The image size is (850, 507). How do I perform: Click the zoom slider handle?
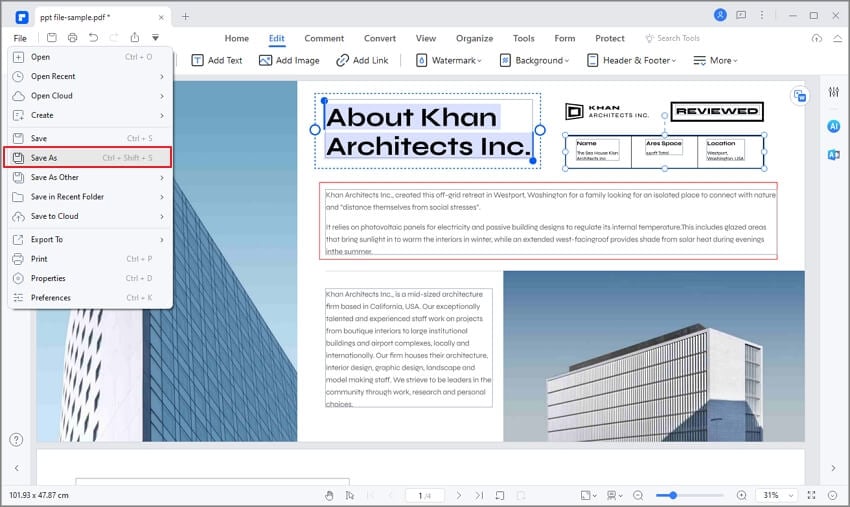click(673, 495)
